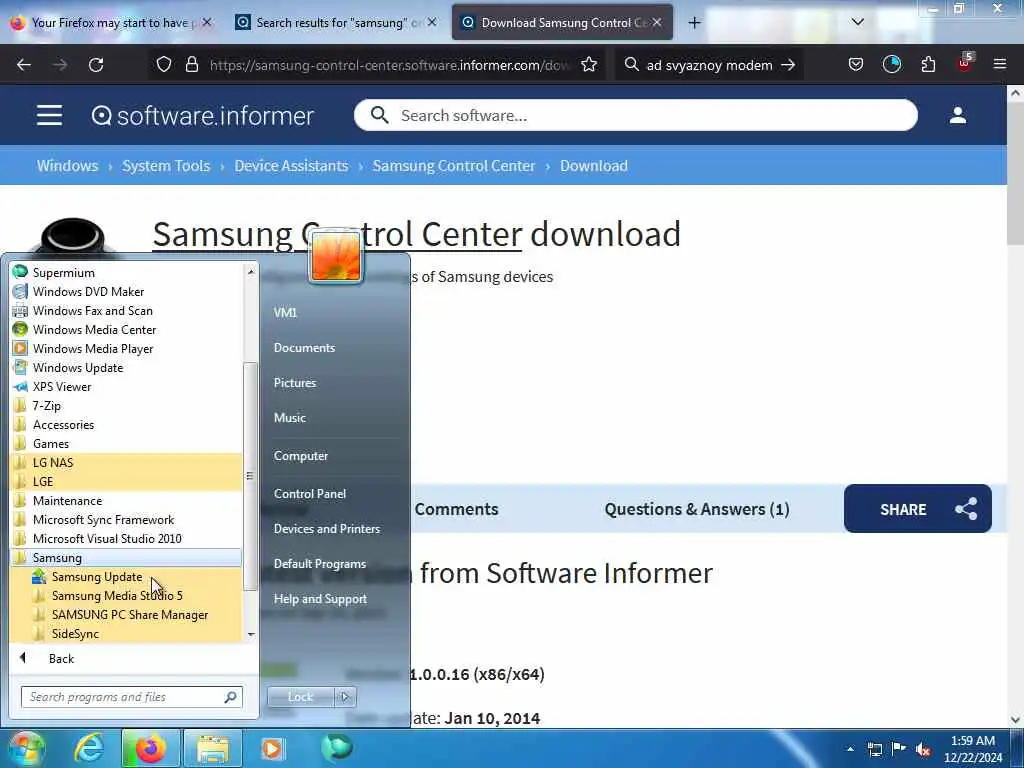Image resolution: width=1024 pixels, height=768 pixels.
Task: Open software.informer site hamburger menu
Action: [x=50, y=116]
